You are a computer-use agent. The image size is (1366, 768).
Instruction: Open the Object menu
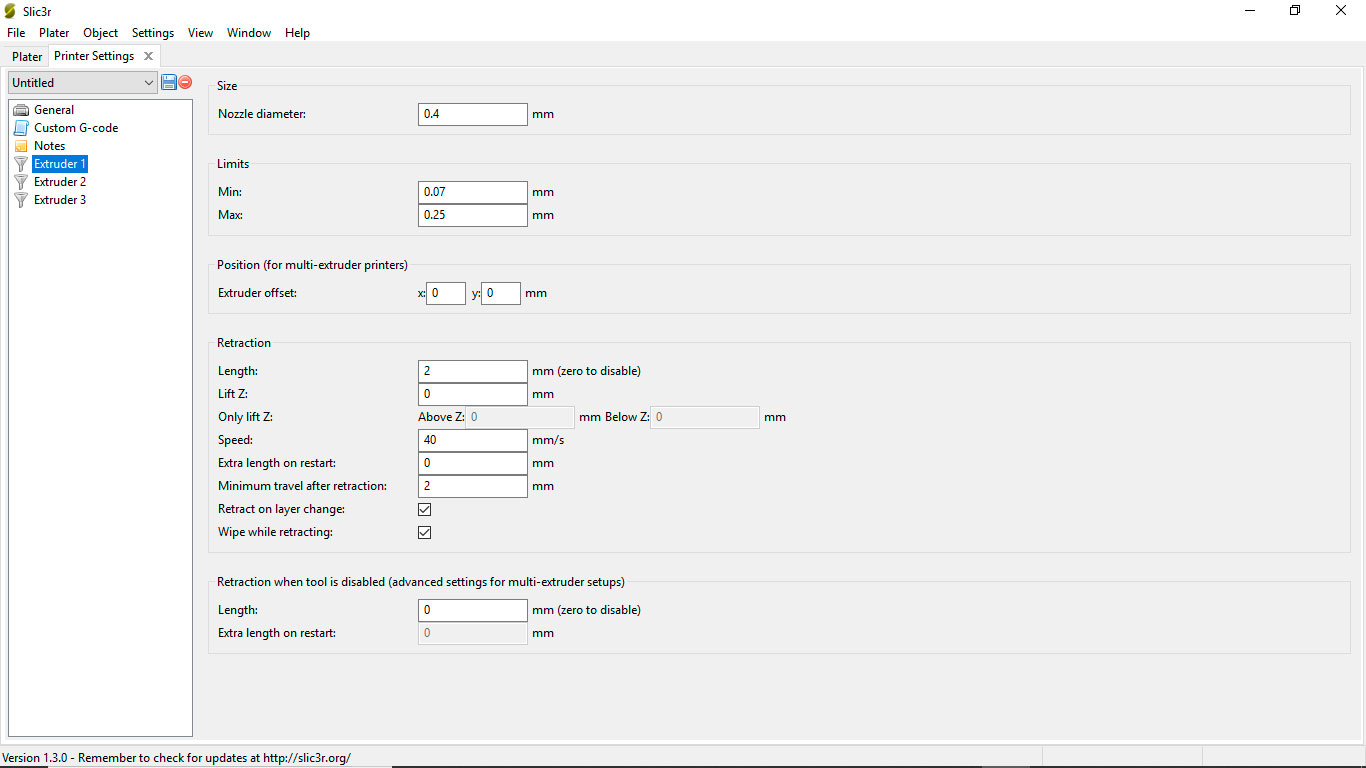pos(101,33)
